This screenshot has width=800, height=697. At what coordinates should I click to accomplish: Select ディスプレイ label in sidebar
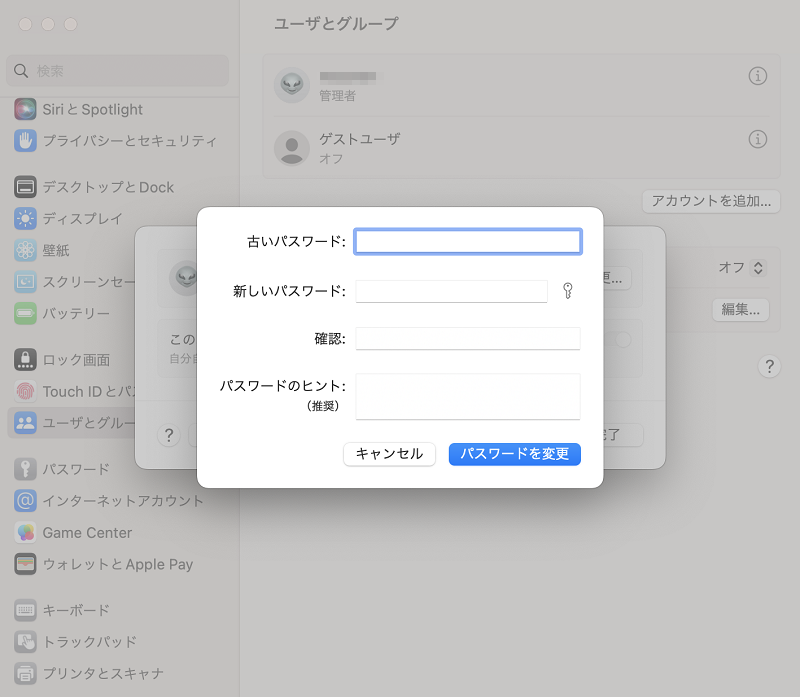coord(83,219)
